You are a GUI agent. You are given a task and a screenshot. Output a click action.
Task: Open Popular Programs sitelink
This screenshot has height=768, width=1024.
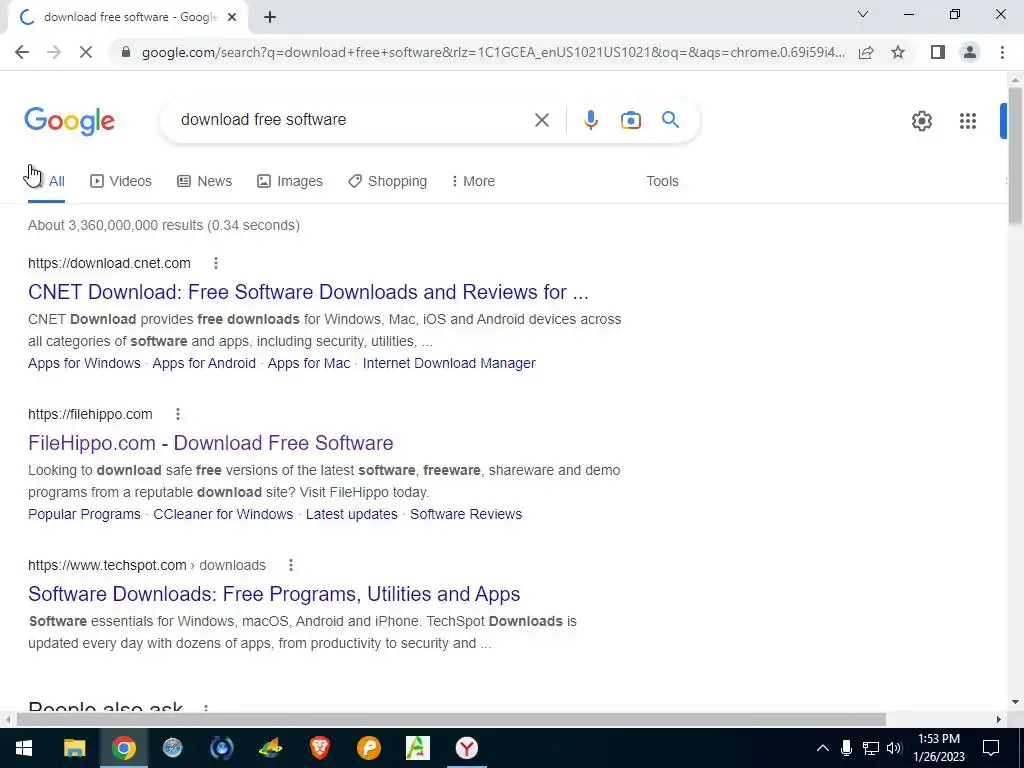84,514
